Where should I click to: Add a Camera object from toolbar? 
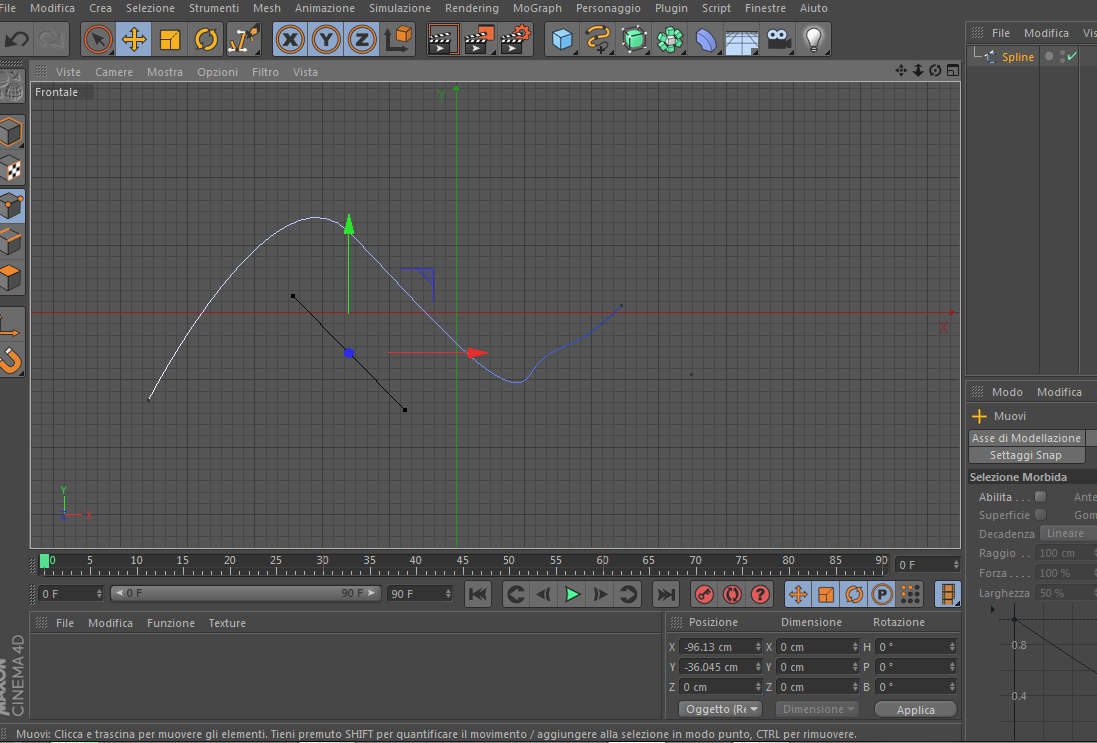click(x=777, y=40)
